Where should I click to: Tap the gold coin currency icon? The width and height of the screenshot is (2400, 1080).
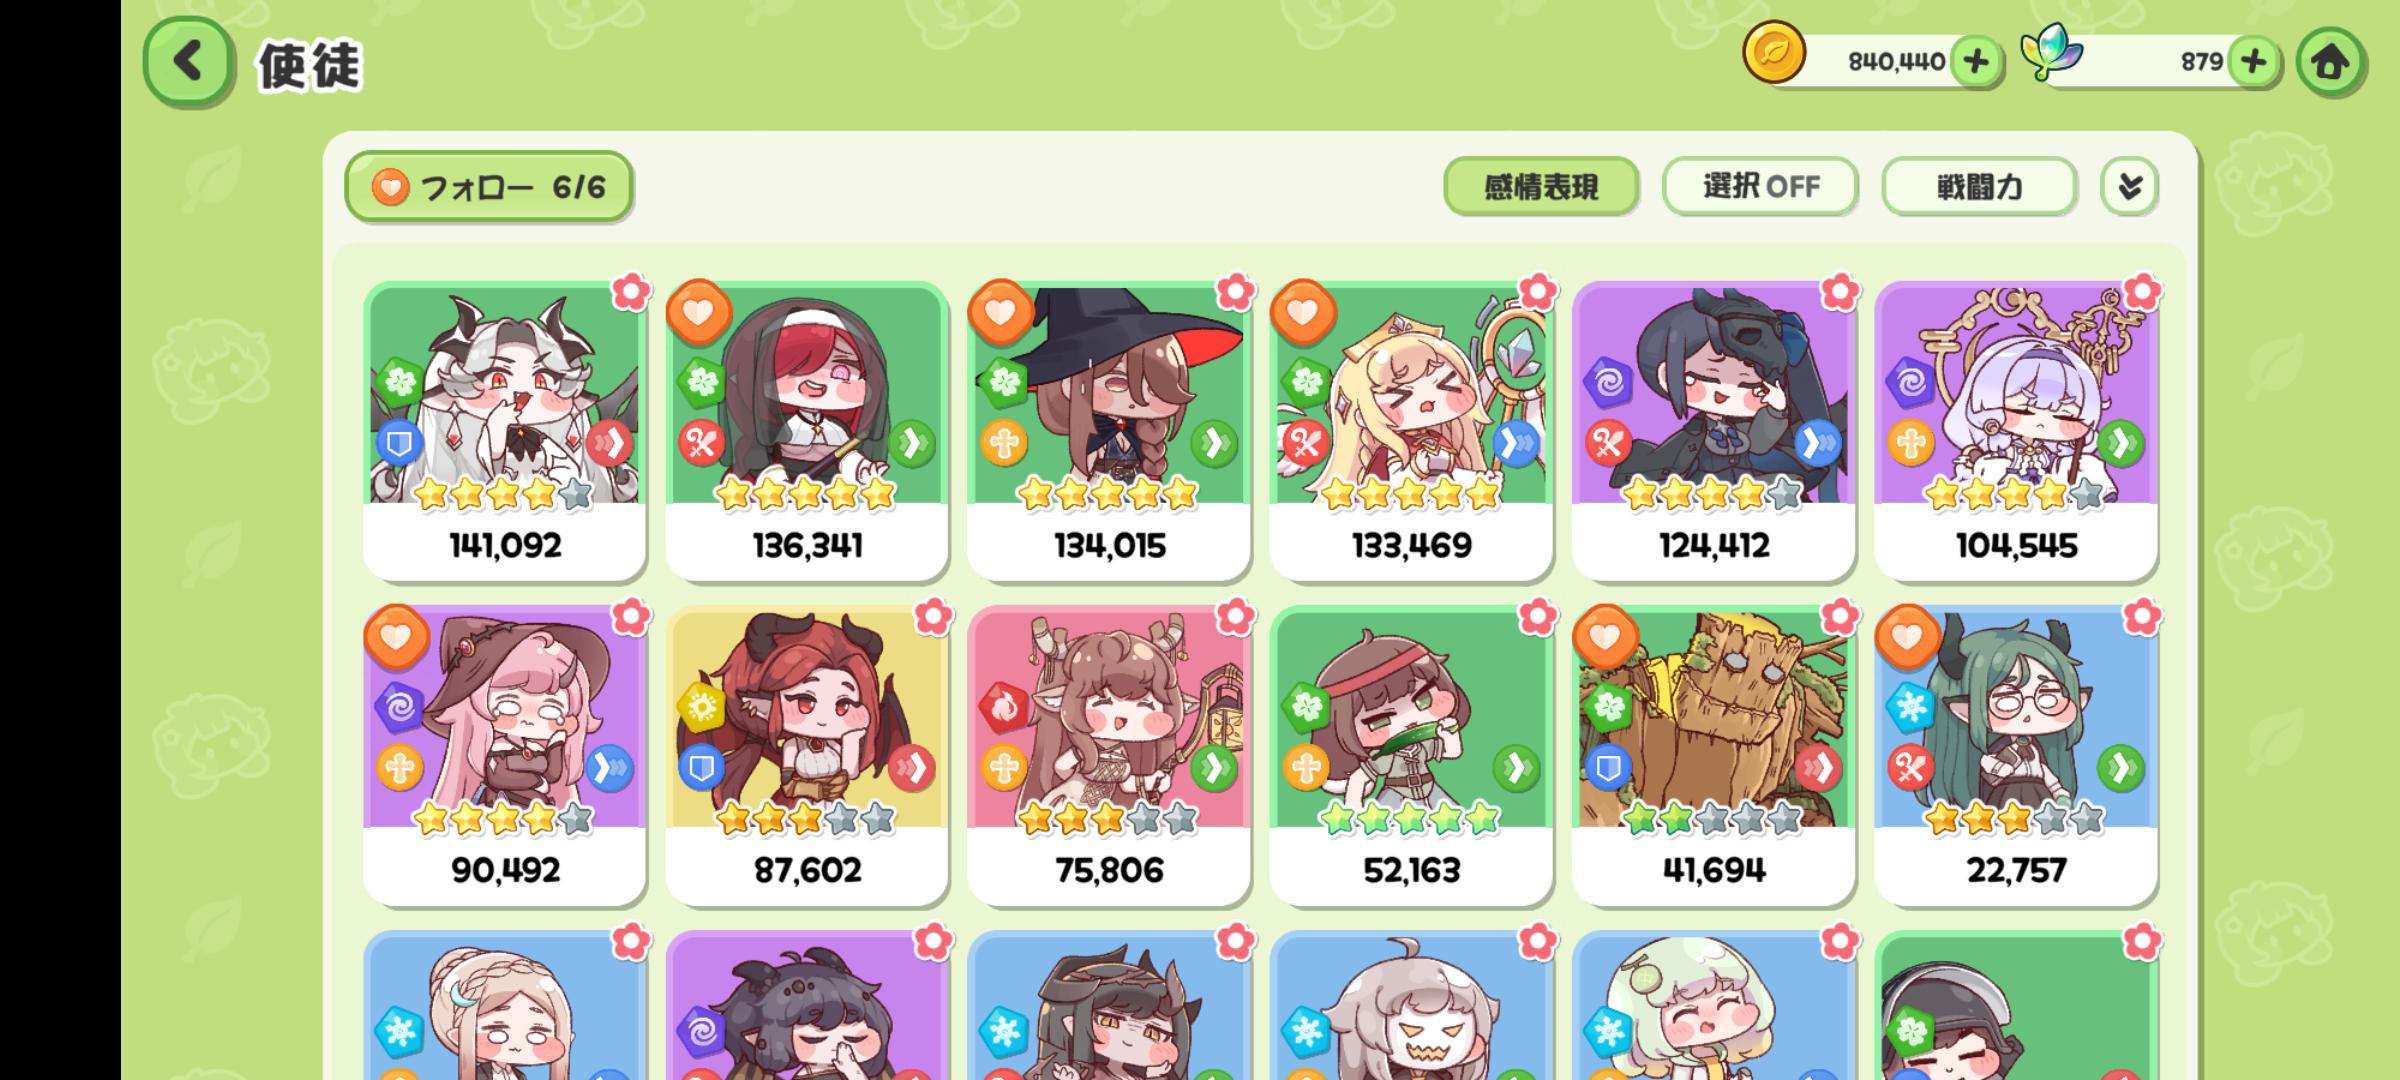(x=1774, y=52)
